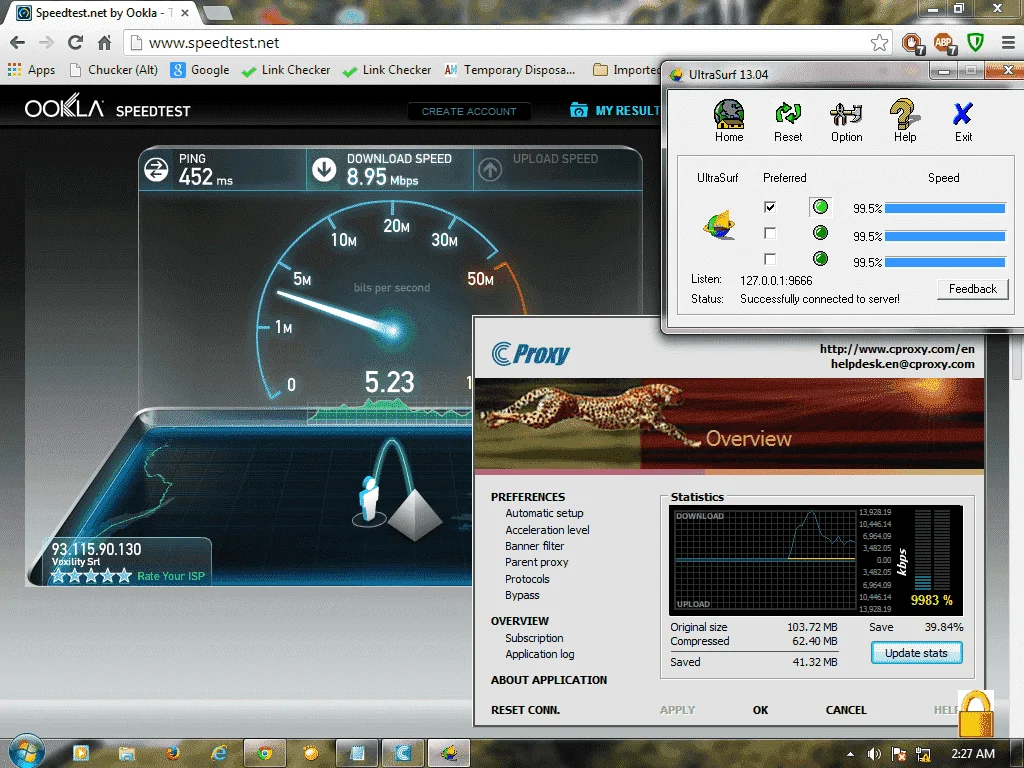Image resolution: width=1024 pixels, height=768 pixels.
Task: Click the upload speed arrow icon
Action: point(490,170)
